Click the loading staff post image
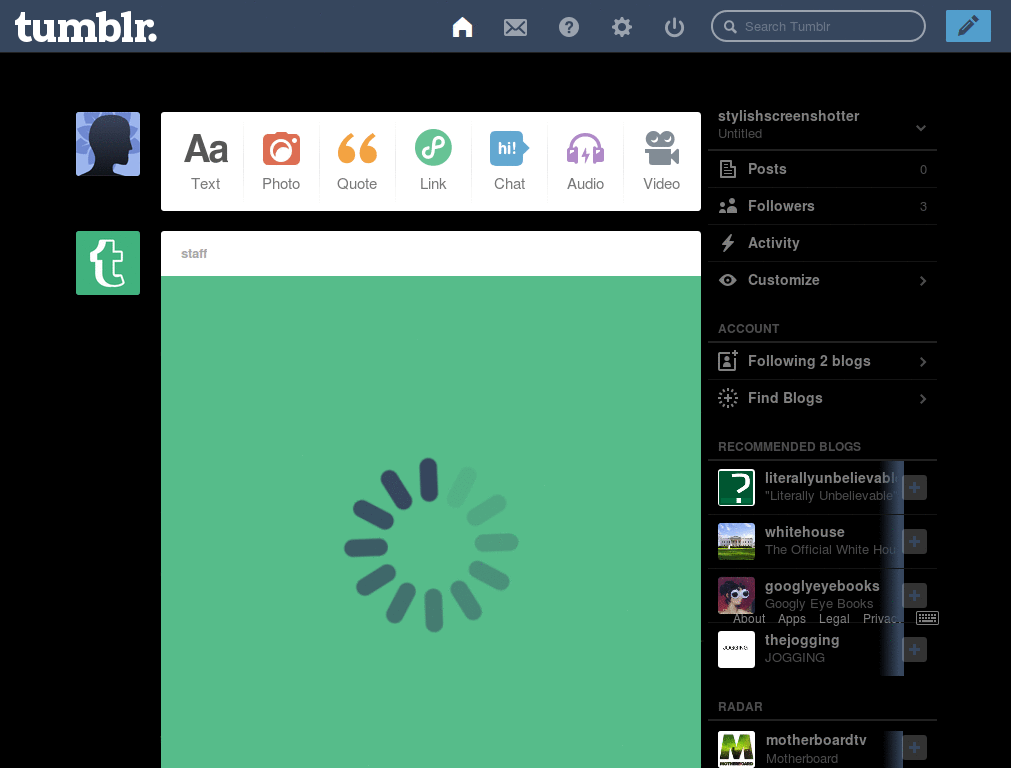1024x768 pixels. pos(431,522)
